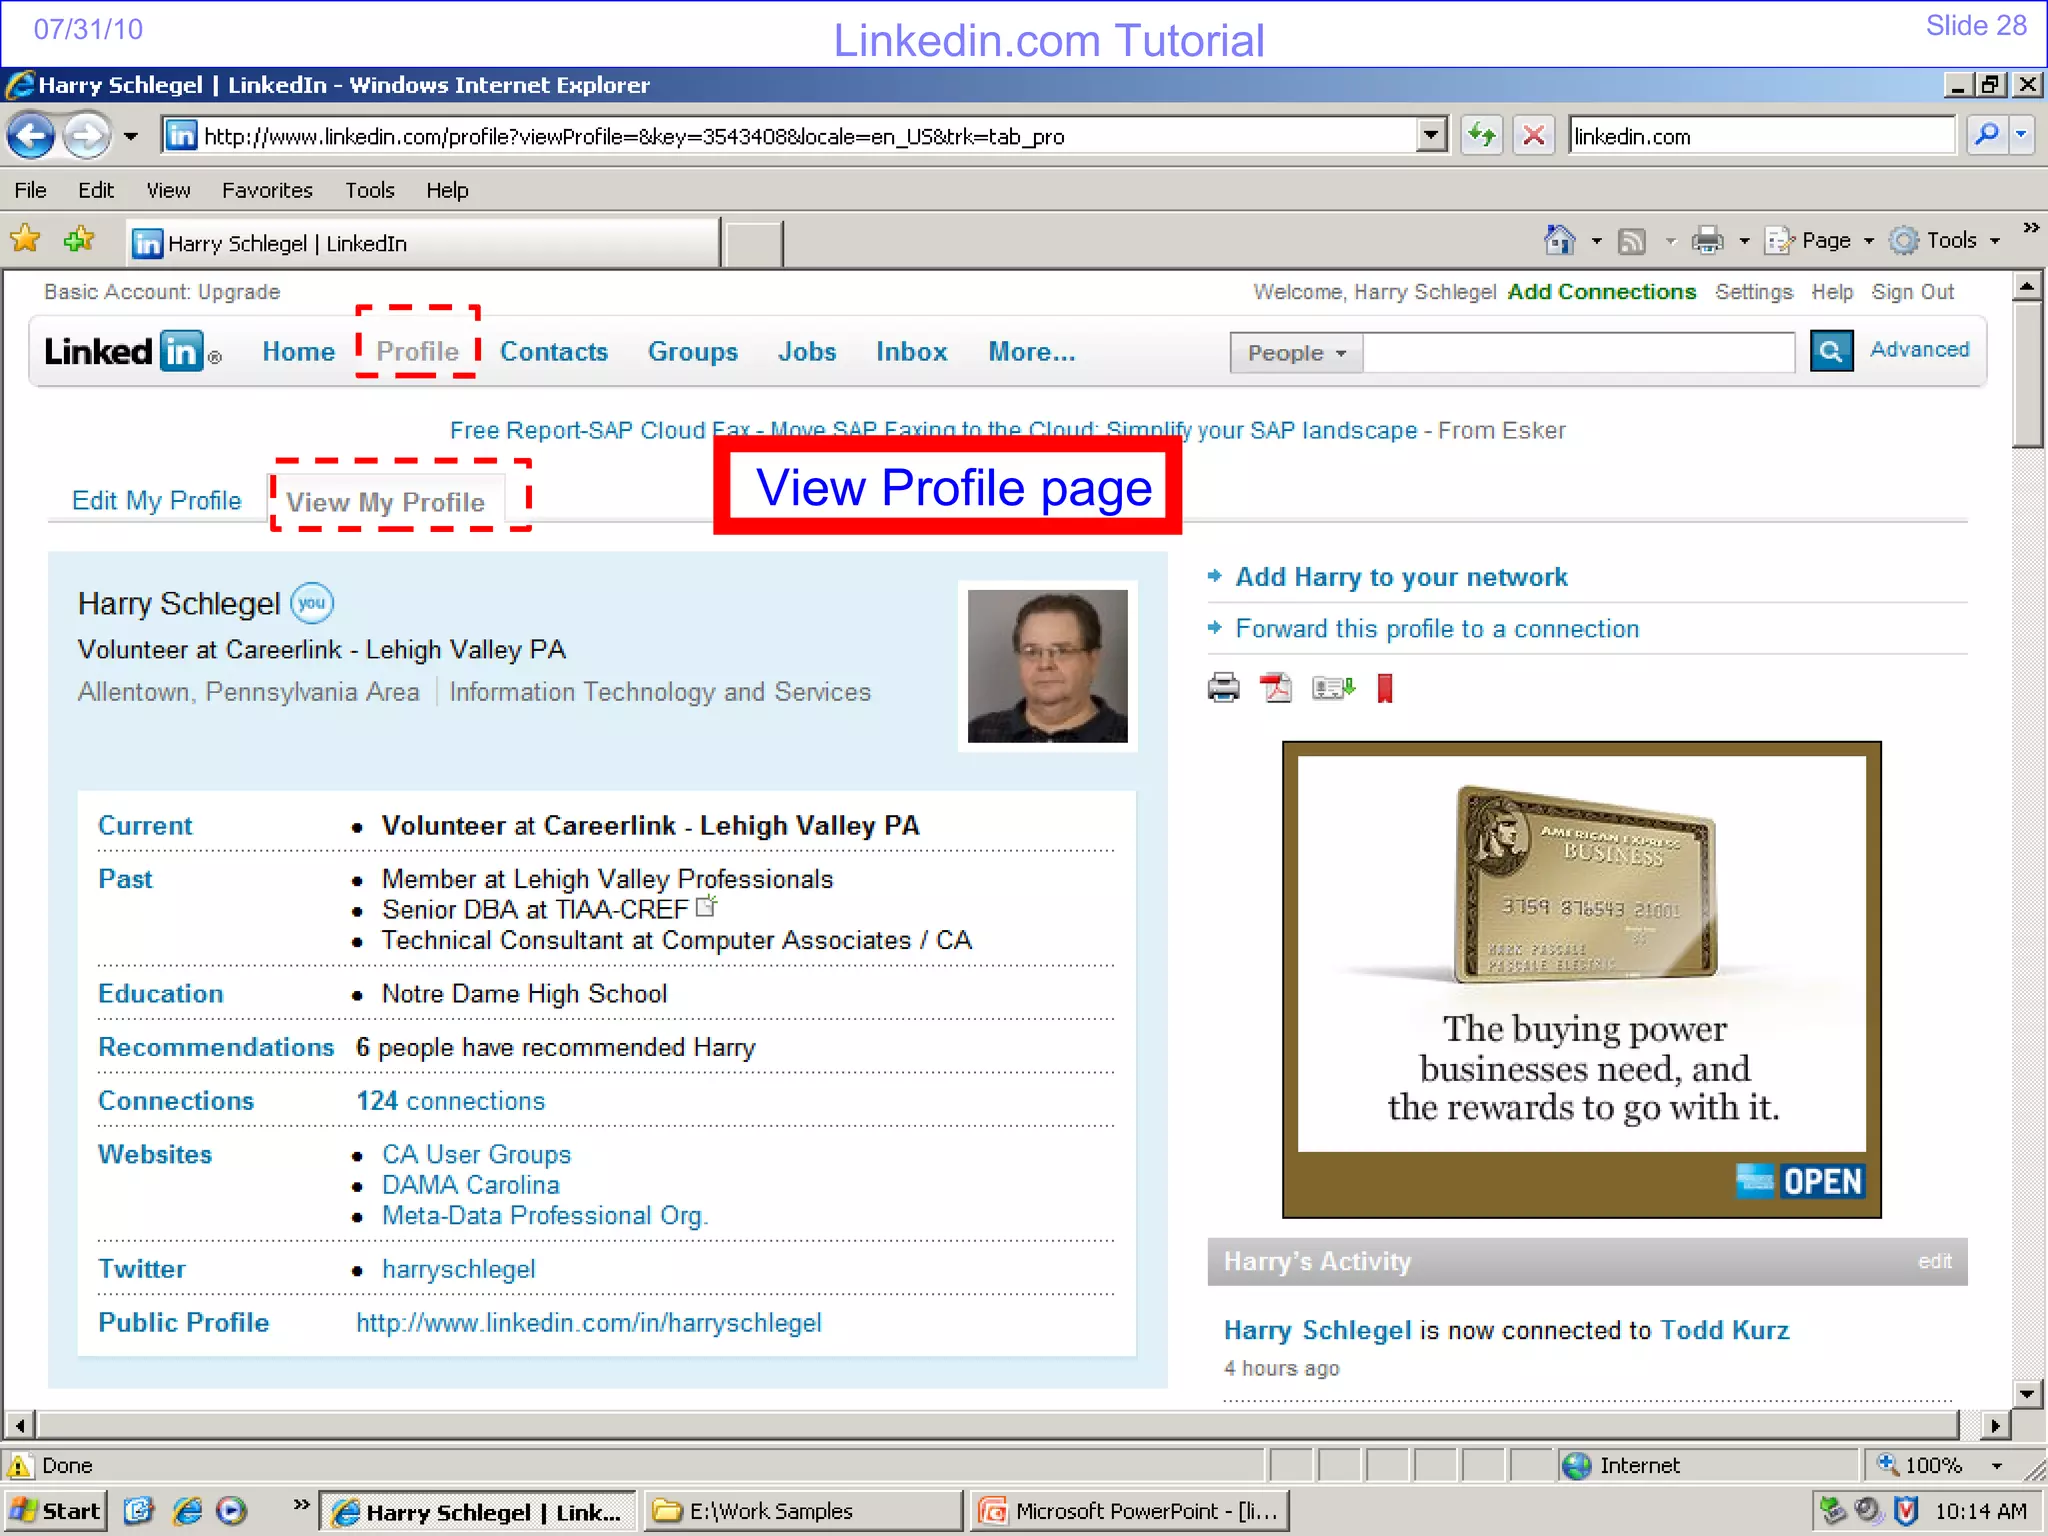Open the Favorites Center star icon

point(25,240)
